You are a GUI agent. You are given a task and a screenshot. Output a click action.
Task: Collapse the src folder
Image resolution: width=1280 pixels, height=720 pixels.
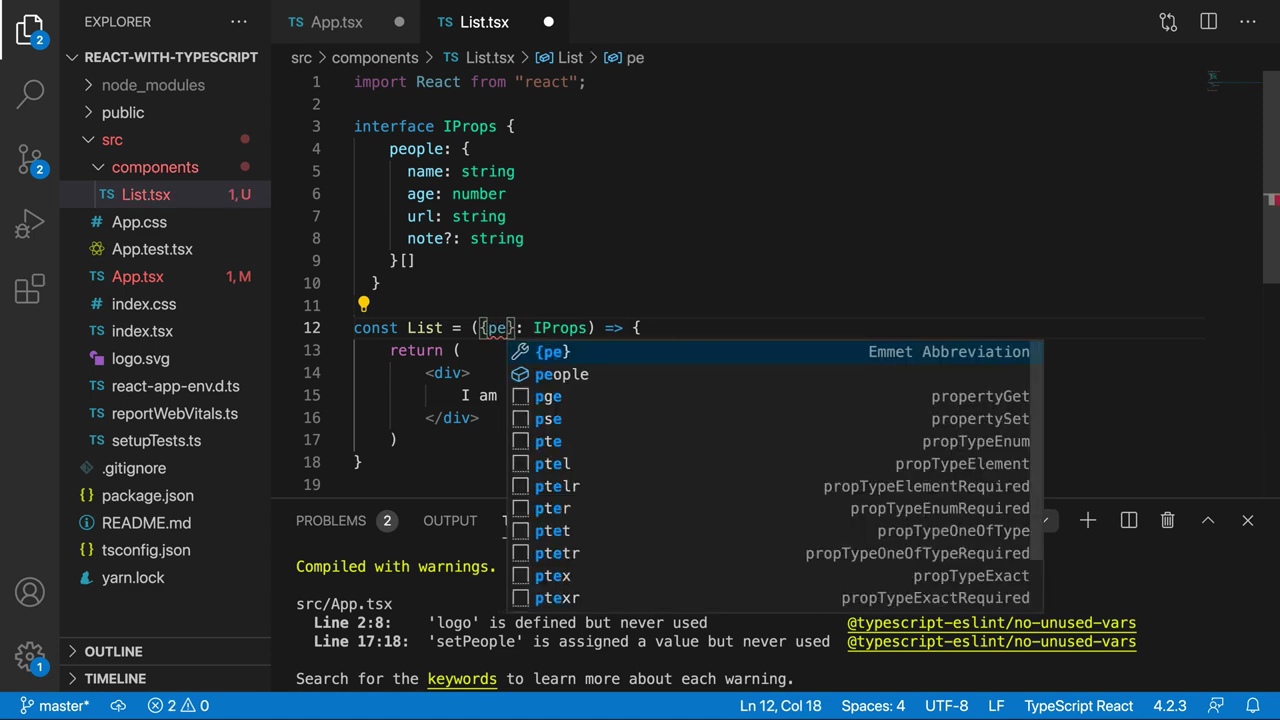tap(165, 140)
